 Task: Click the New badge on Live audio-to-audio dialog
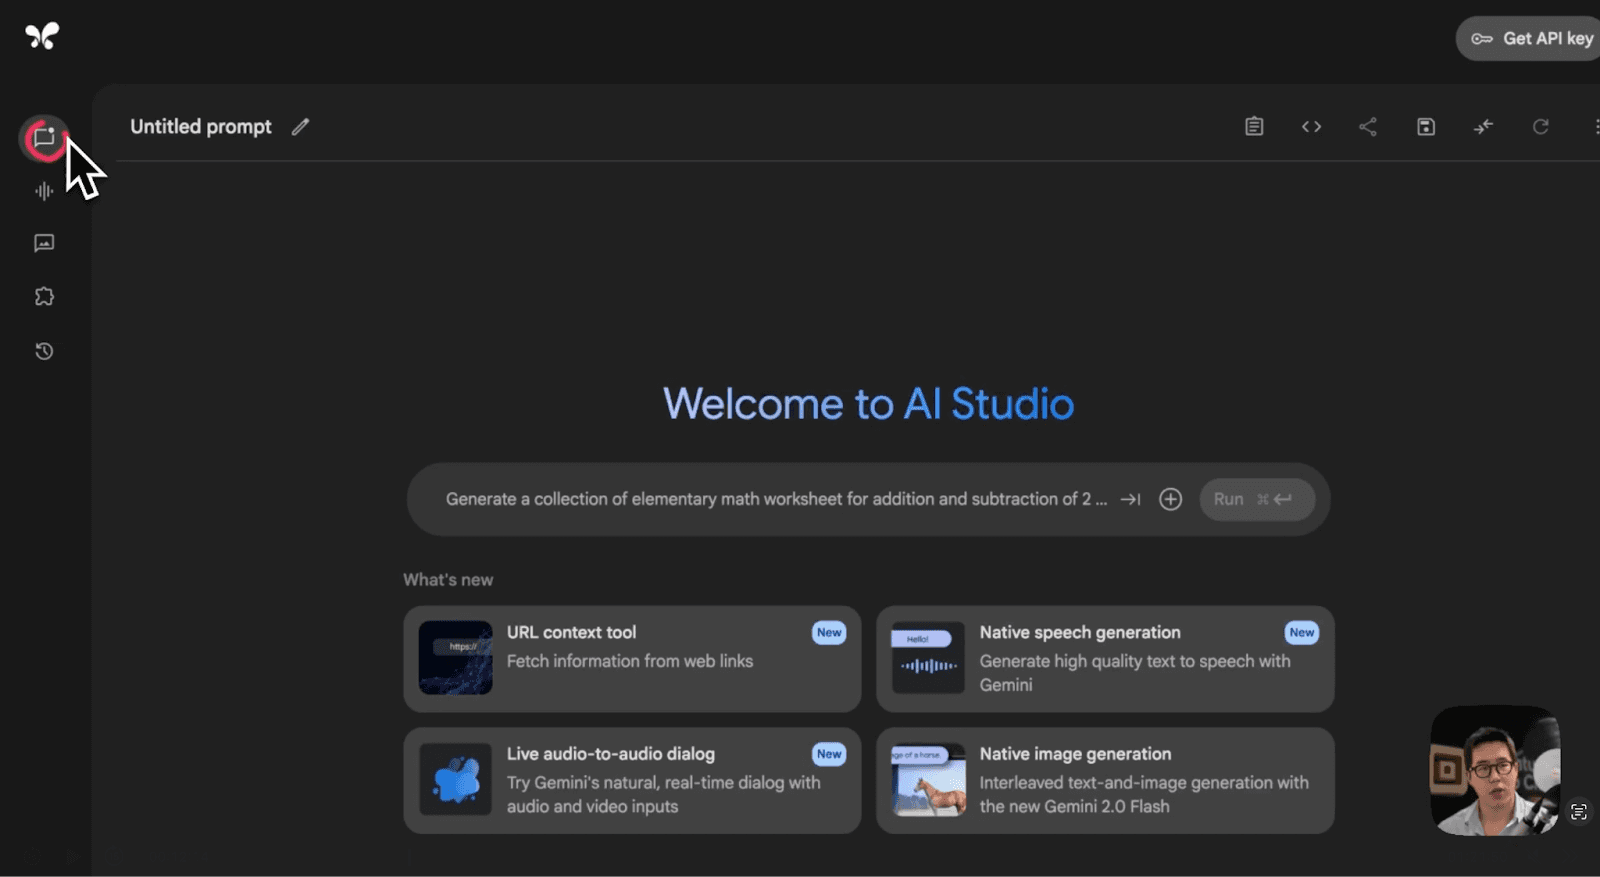point(829,755)
